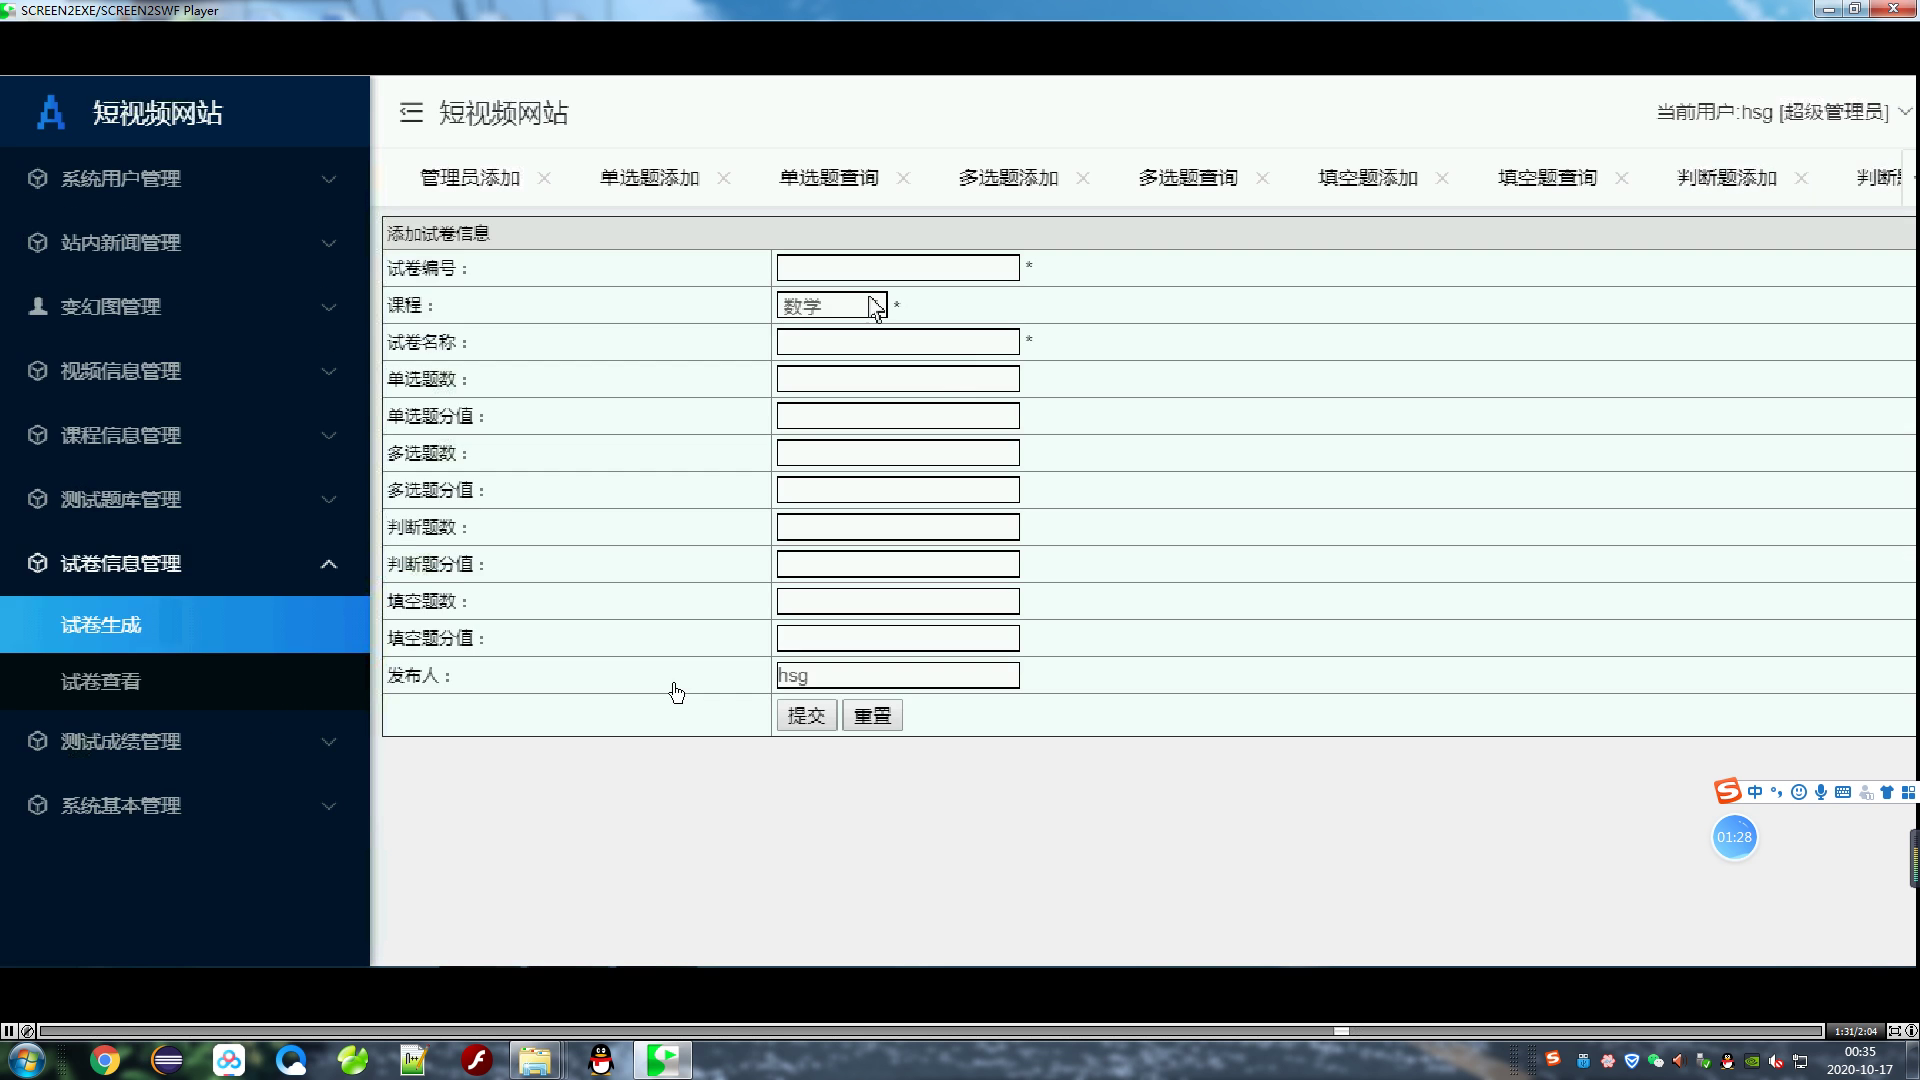This screenshot has height=1080, width=1920.
Task: Toggle Sogou Chinese/English mode 中 icon
Action: tap(1755, 792)
